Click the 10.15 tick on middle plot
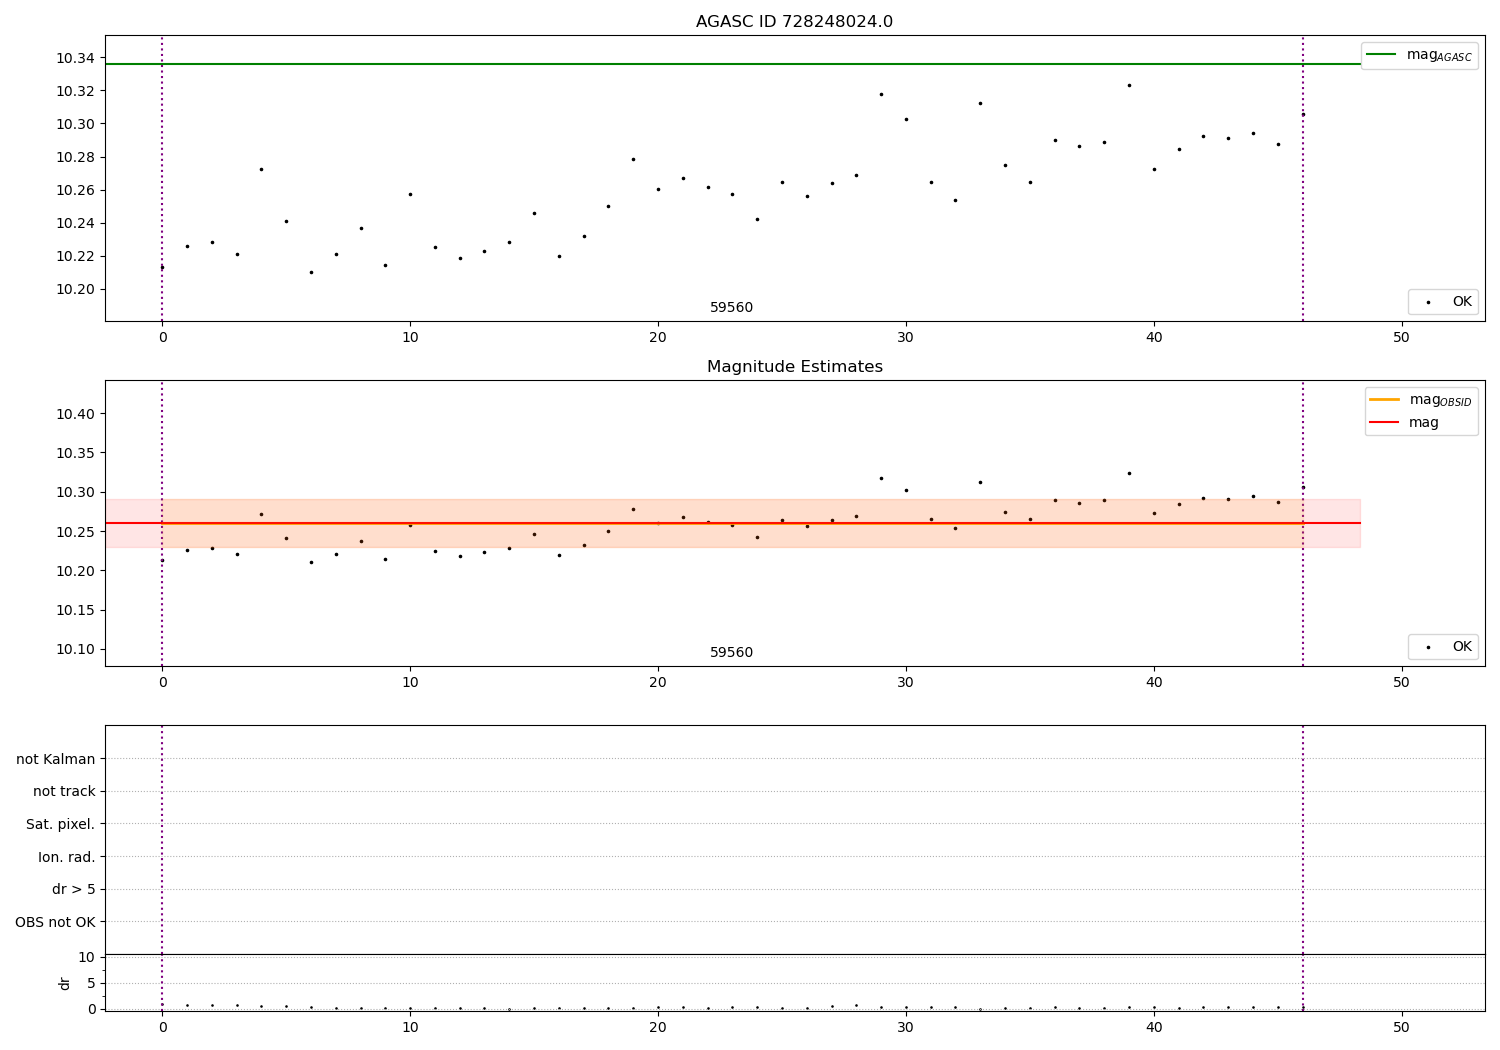Screen dimensions: 1500x1050 [75, 610]
